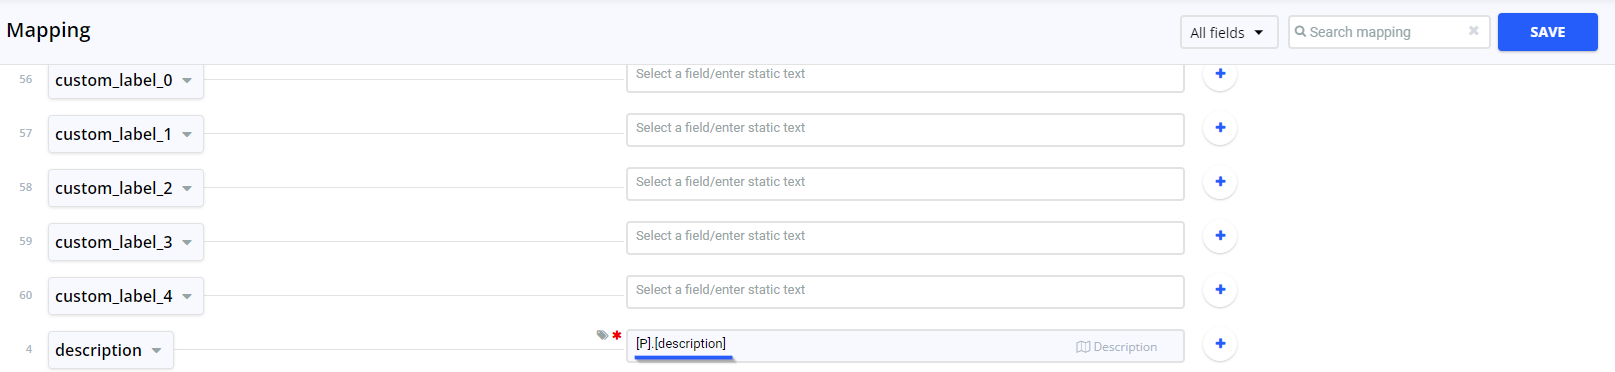The width and height of the screenshot is (1615, 372).
Task: Click the plus icon beside custom_label_2
Action: [1220, 182]
